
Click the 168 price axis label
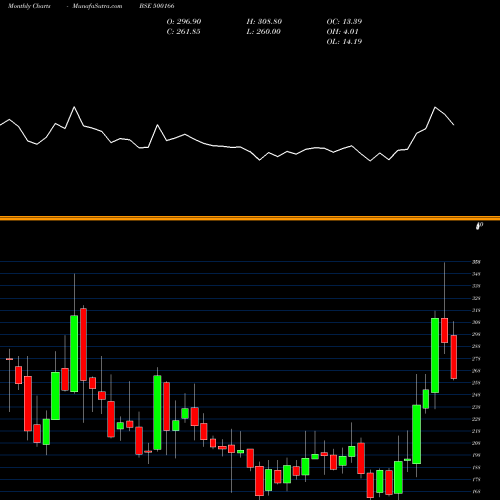(476, 491)
